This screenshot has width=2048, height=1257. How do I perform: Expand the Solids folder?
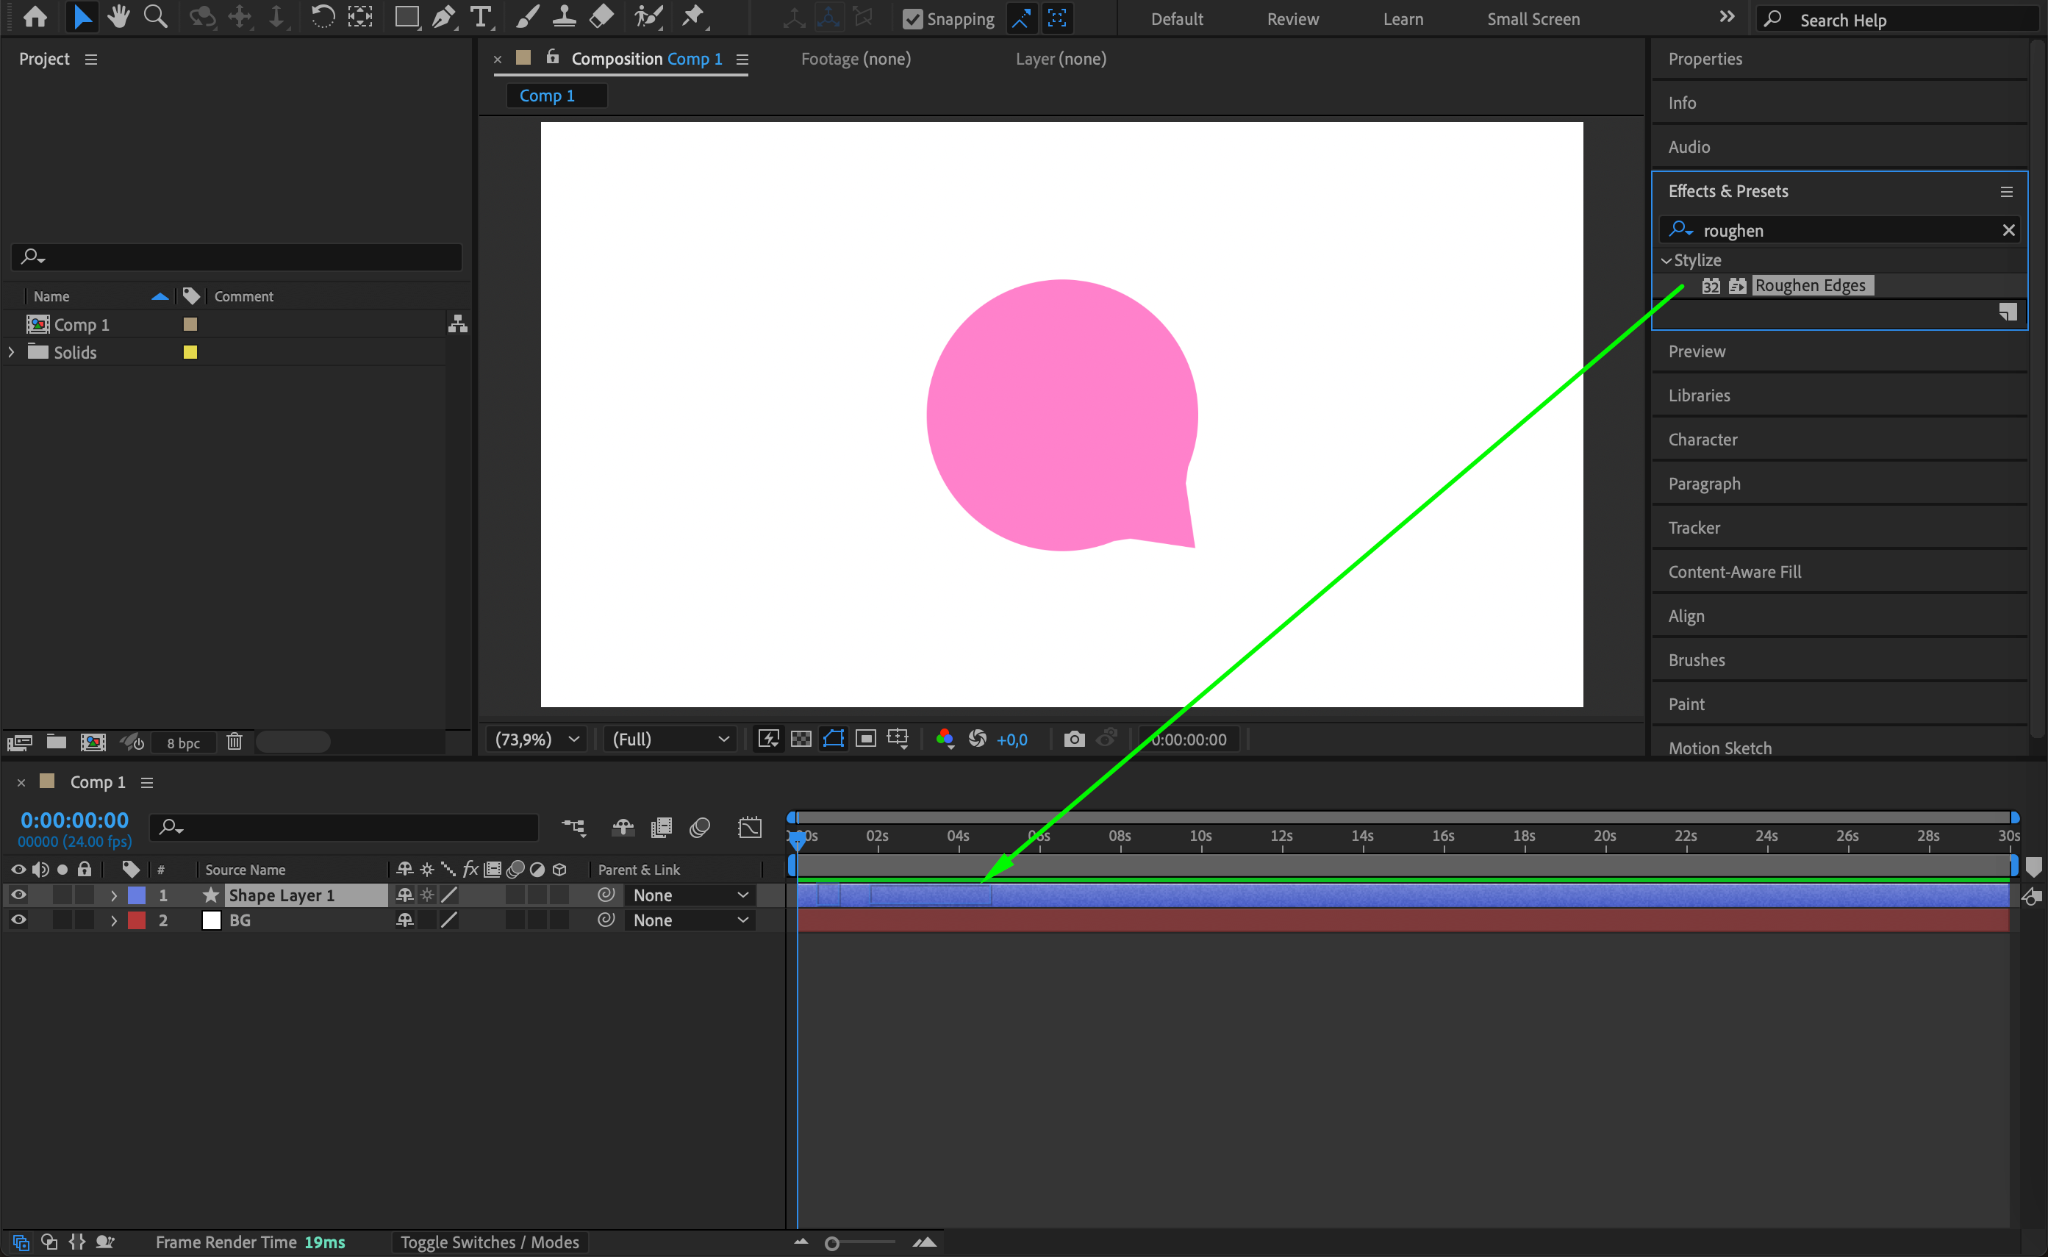[x=12, y=352]
